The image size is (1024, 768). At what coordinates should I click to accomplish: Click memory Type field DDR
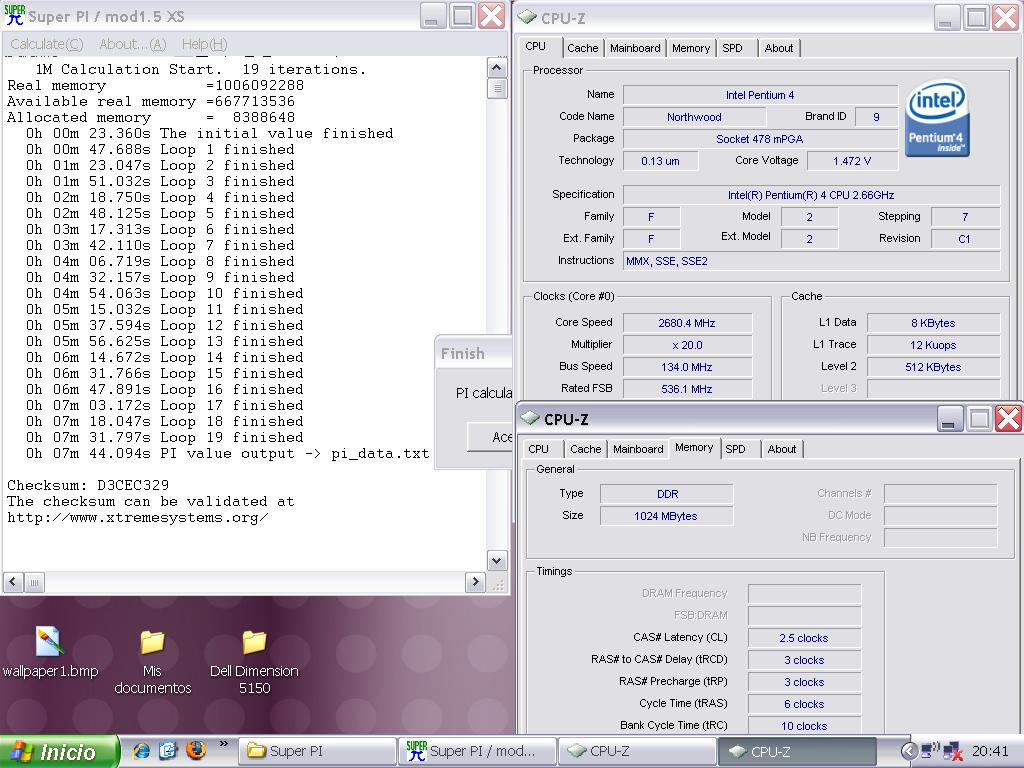pos(667,494)
